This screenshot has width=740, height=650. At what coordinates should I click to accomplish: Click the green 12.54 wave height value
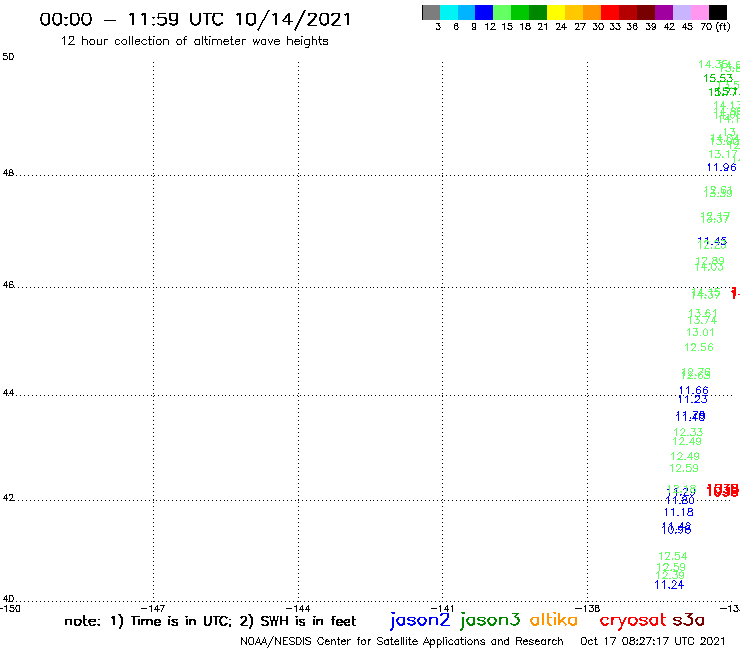(x=673, y=556)
